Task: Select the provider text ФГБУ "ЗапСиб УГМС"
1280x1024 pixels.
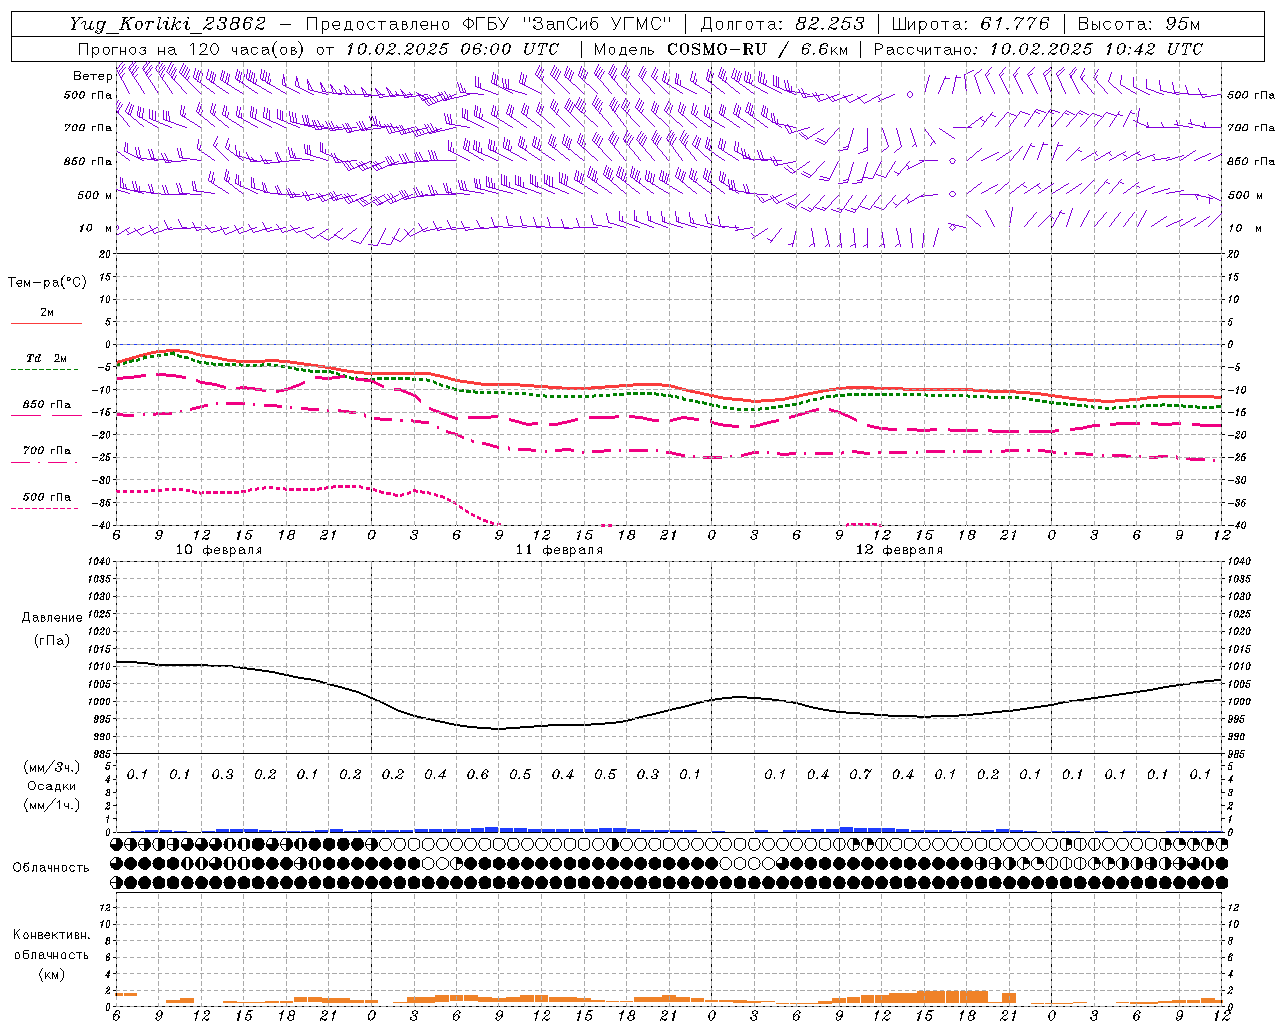Action: [566, 24]
